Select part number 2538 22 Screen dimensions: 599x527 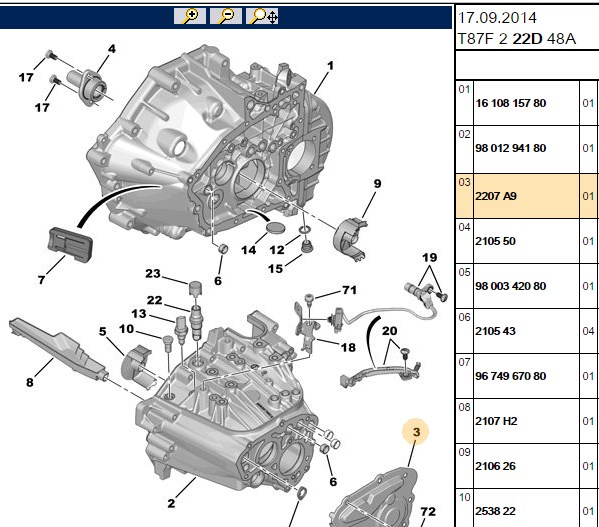click(495, 511)
